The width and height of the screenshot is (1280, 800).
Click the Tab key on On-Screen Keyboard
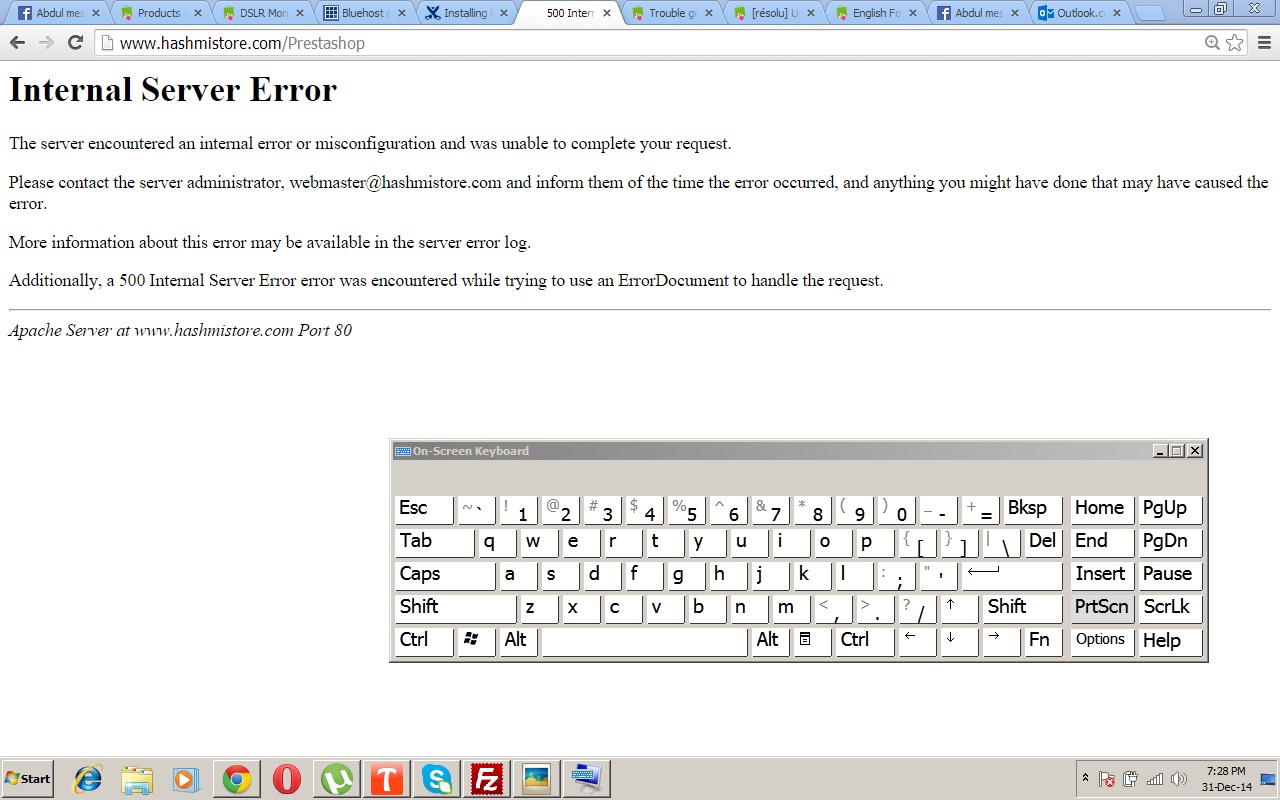pyautogui.click(x=434, y=542)
